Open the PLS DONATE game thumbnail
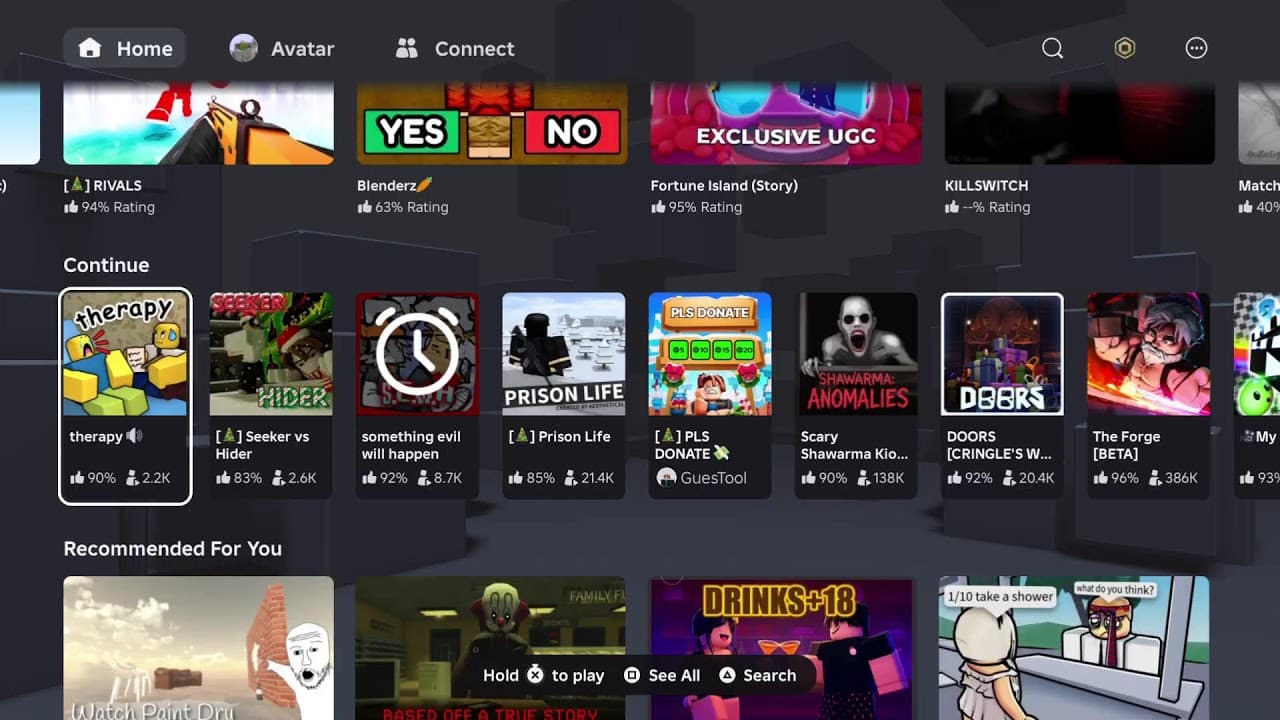The image size is (1280, 720). tap(710, 354)
